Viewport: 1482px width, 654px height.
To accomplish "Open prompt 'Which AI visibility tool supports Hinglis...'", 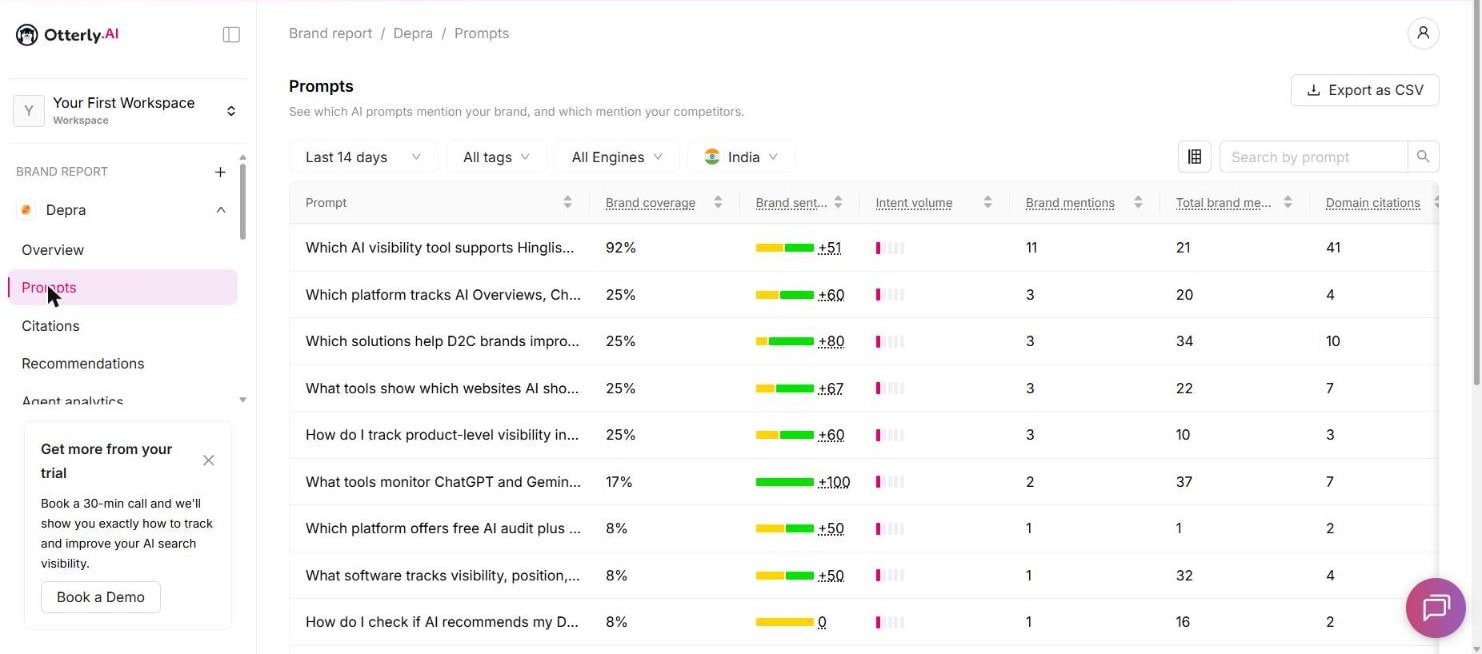I will tap(440, 248).
